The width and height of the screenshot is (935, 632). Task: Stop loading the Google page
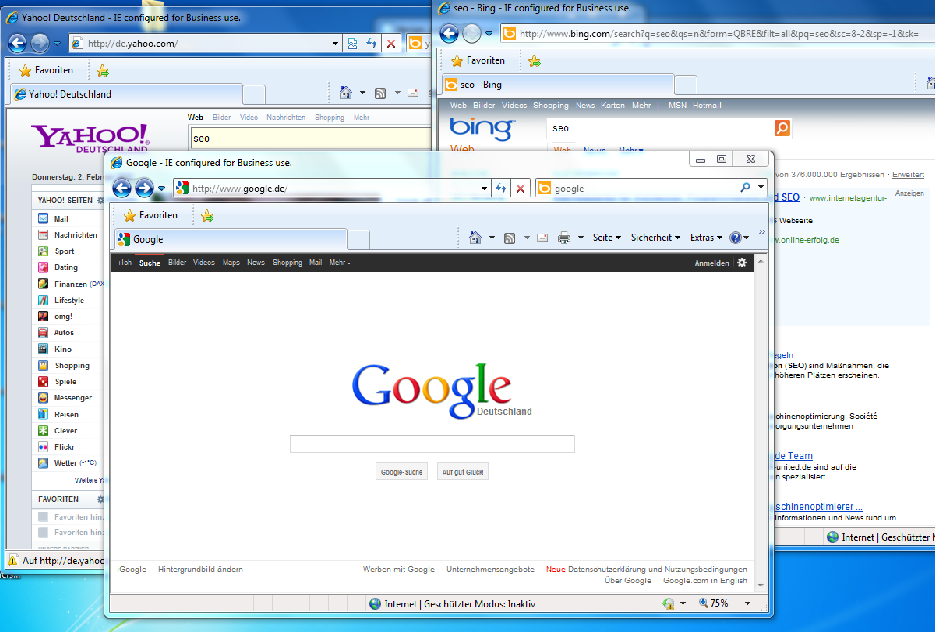[521, 188]
